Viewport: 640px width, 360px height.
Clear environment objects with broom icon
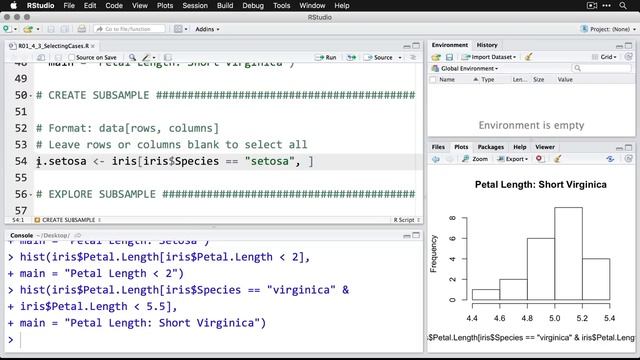coord(529,57)
